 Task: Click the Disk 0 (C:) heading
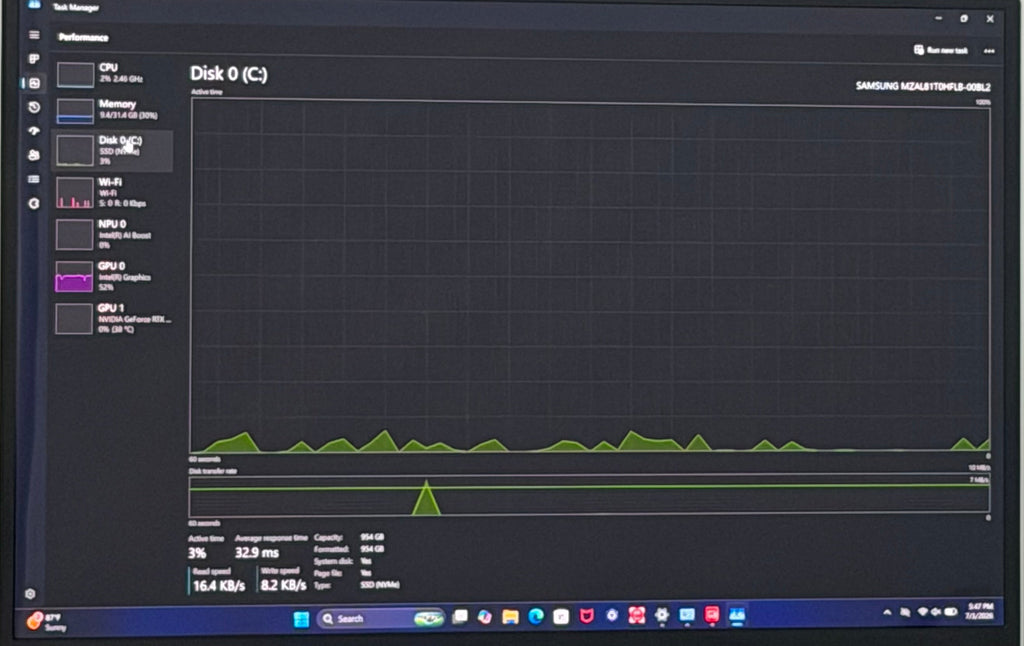(229, 74)
